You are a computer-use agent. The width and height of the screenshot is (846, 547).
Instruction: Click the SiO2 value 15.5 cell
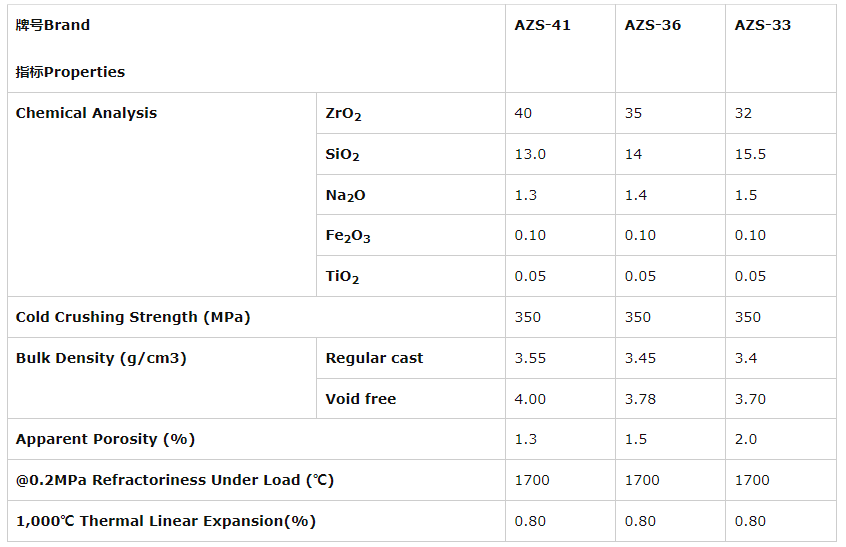750,154
